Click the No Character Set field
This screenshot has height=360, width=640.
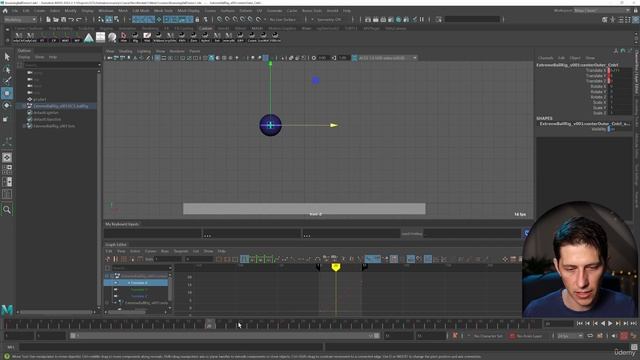pyautogui.click(x=488, y=336)
